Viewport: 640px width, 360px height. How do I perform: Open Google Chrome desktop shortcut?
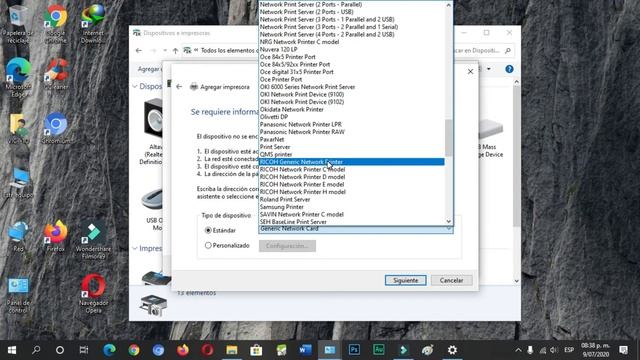pos(56,24)
